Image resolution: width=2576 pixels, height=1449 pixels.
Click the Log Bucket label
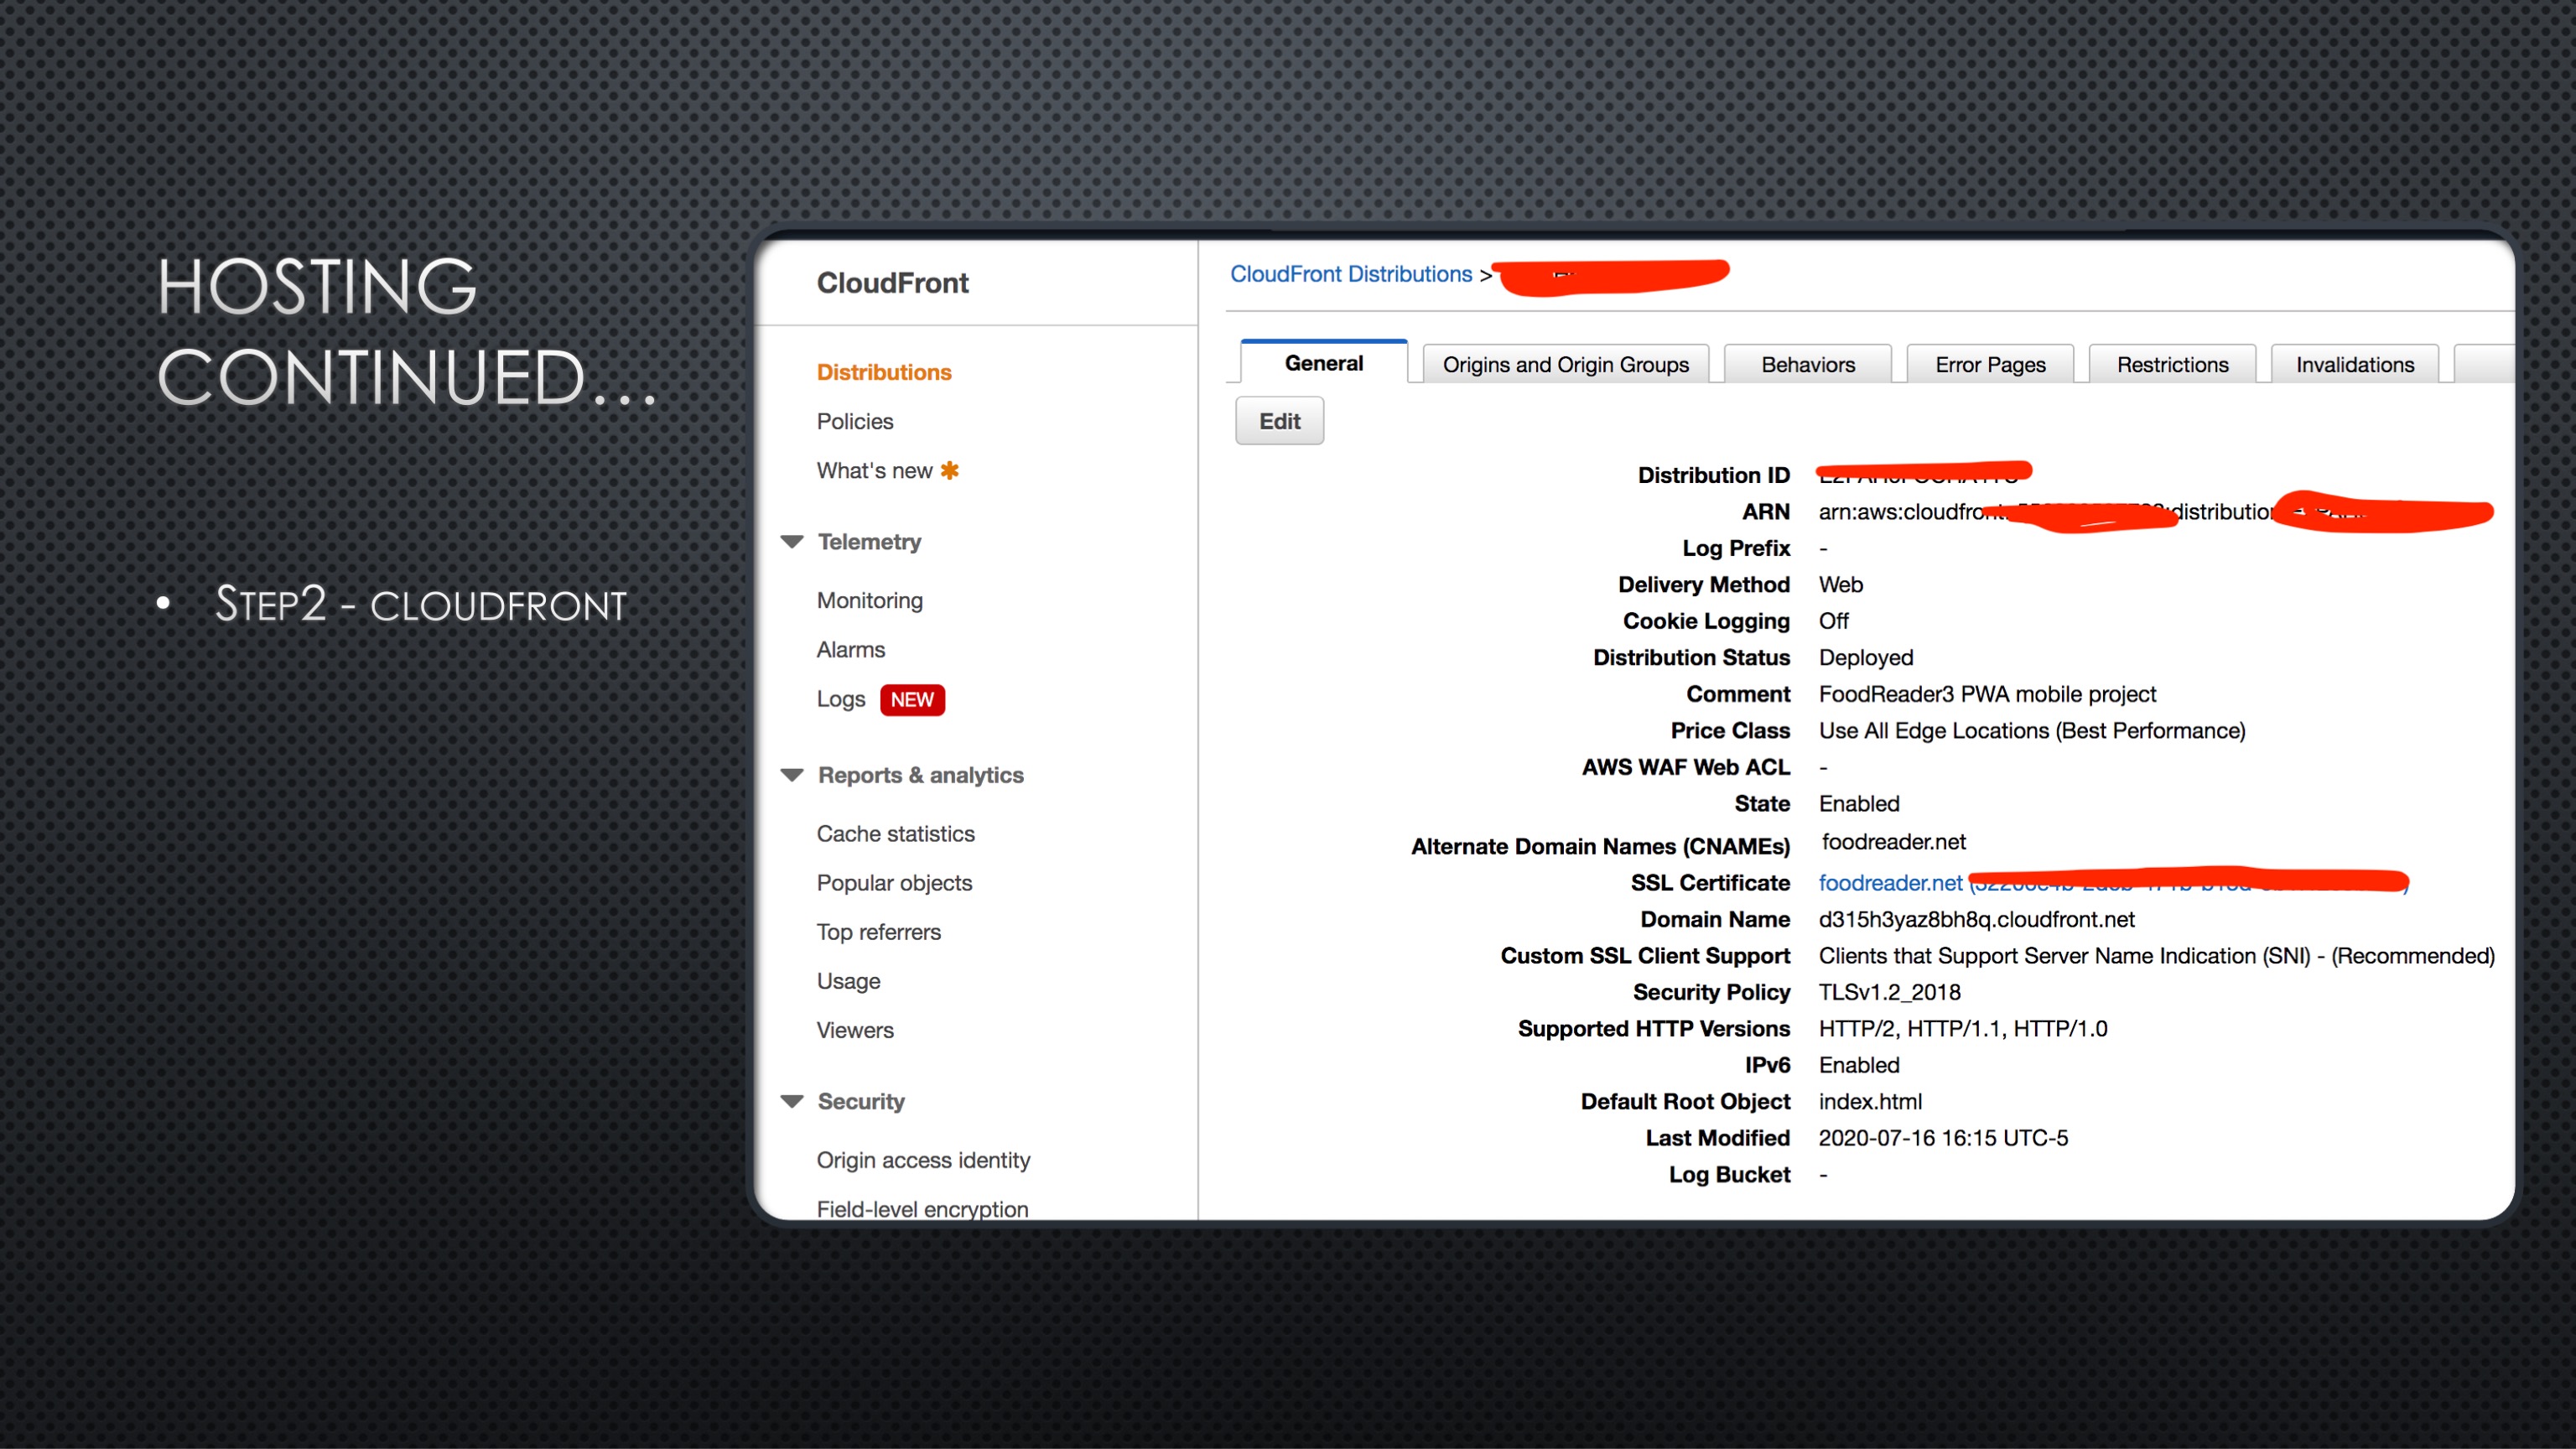tap(1729, 1174)
